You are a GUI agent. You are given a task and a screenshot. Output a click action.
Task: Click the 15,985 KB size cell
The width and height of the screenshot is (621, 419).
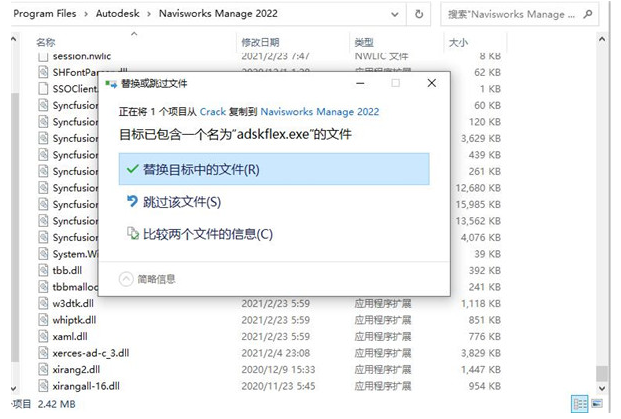478,204
